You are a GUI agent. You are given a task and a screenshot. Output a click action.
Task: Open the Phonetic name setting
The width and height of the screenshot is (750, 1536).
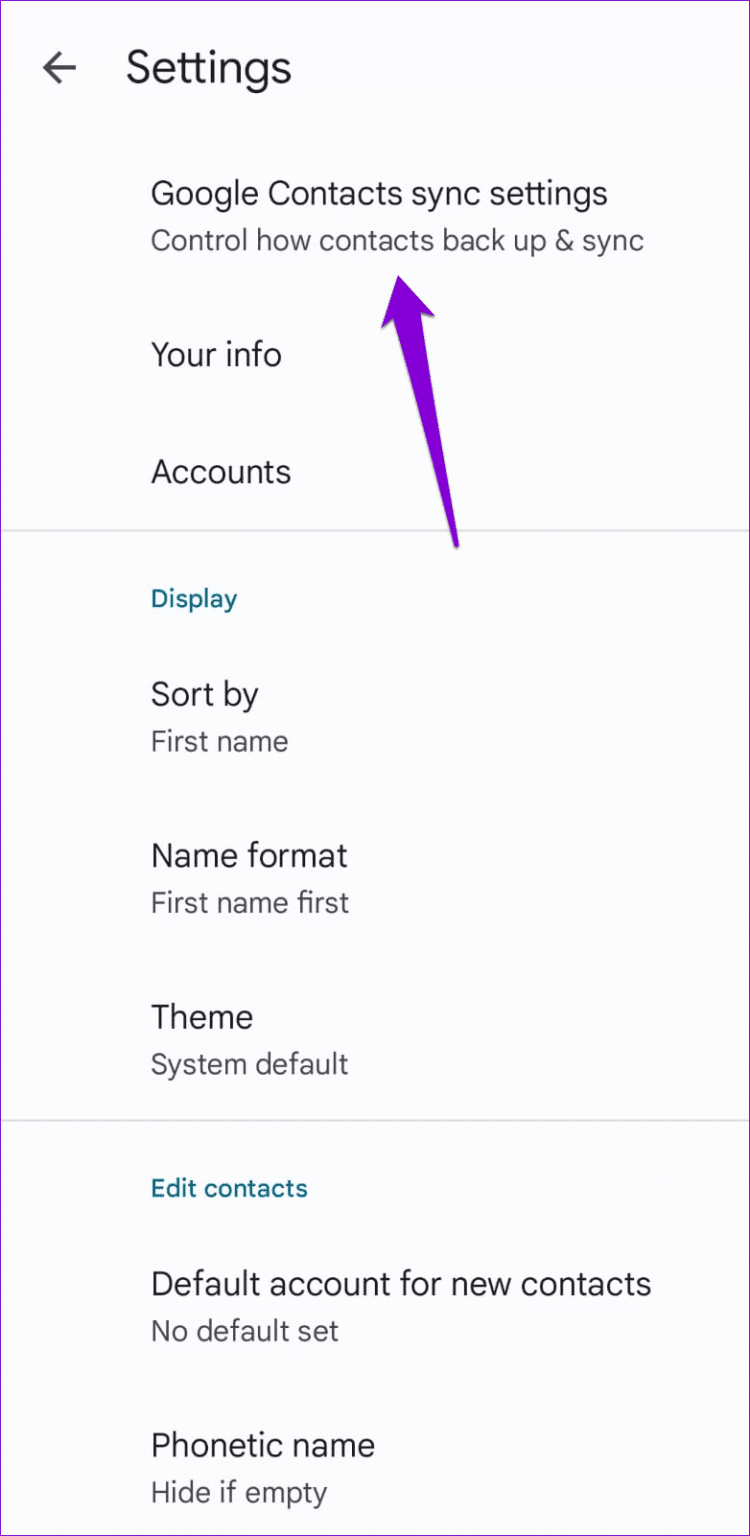coord(262,1445)
